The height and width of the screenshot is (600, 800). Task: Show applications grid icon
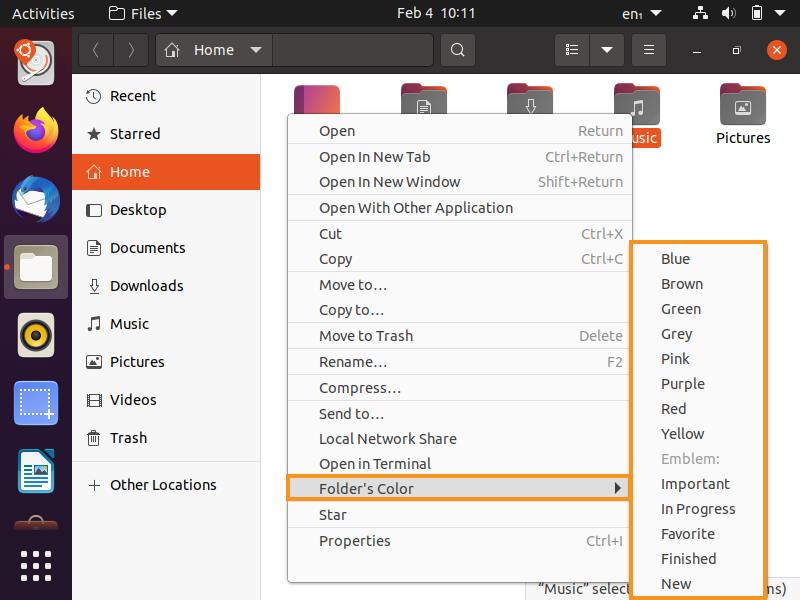pos(36,565)
